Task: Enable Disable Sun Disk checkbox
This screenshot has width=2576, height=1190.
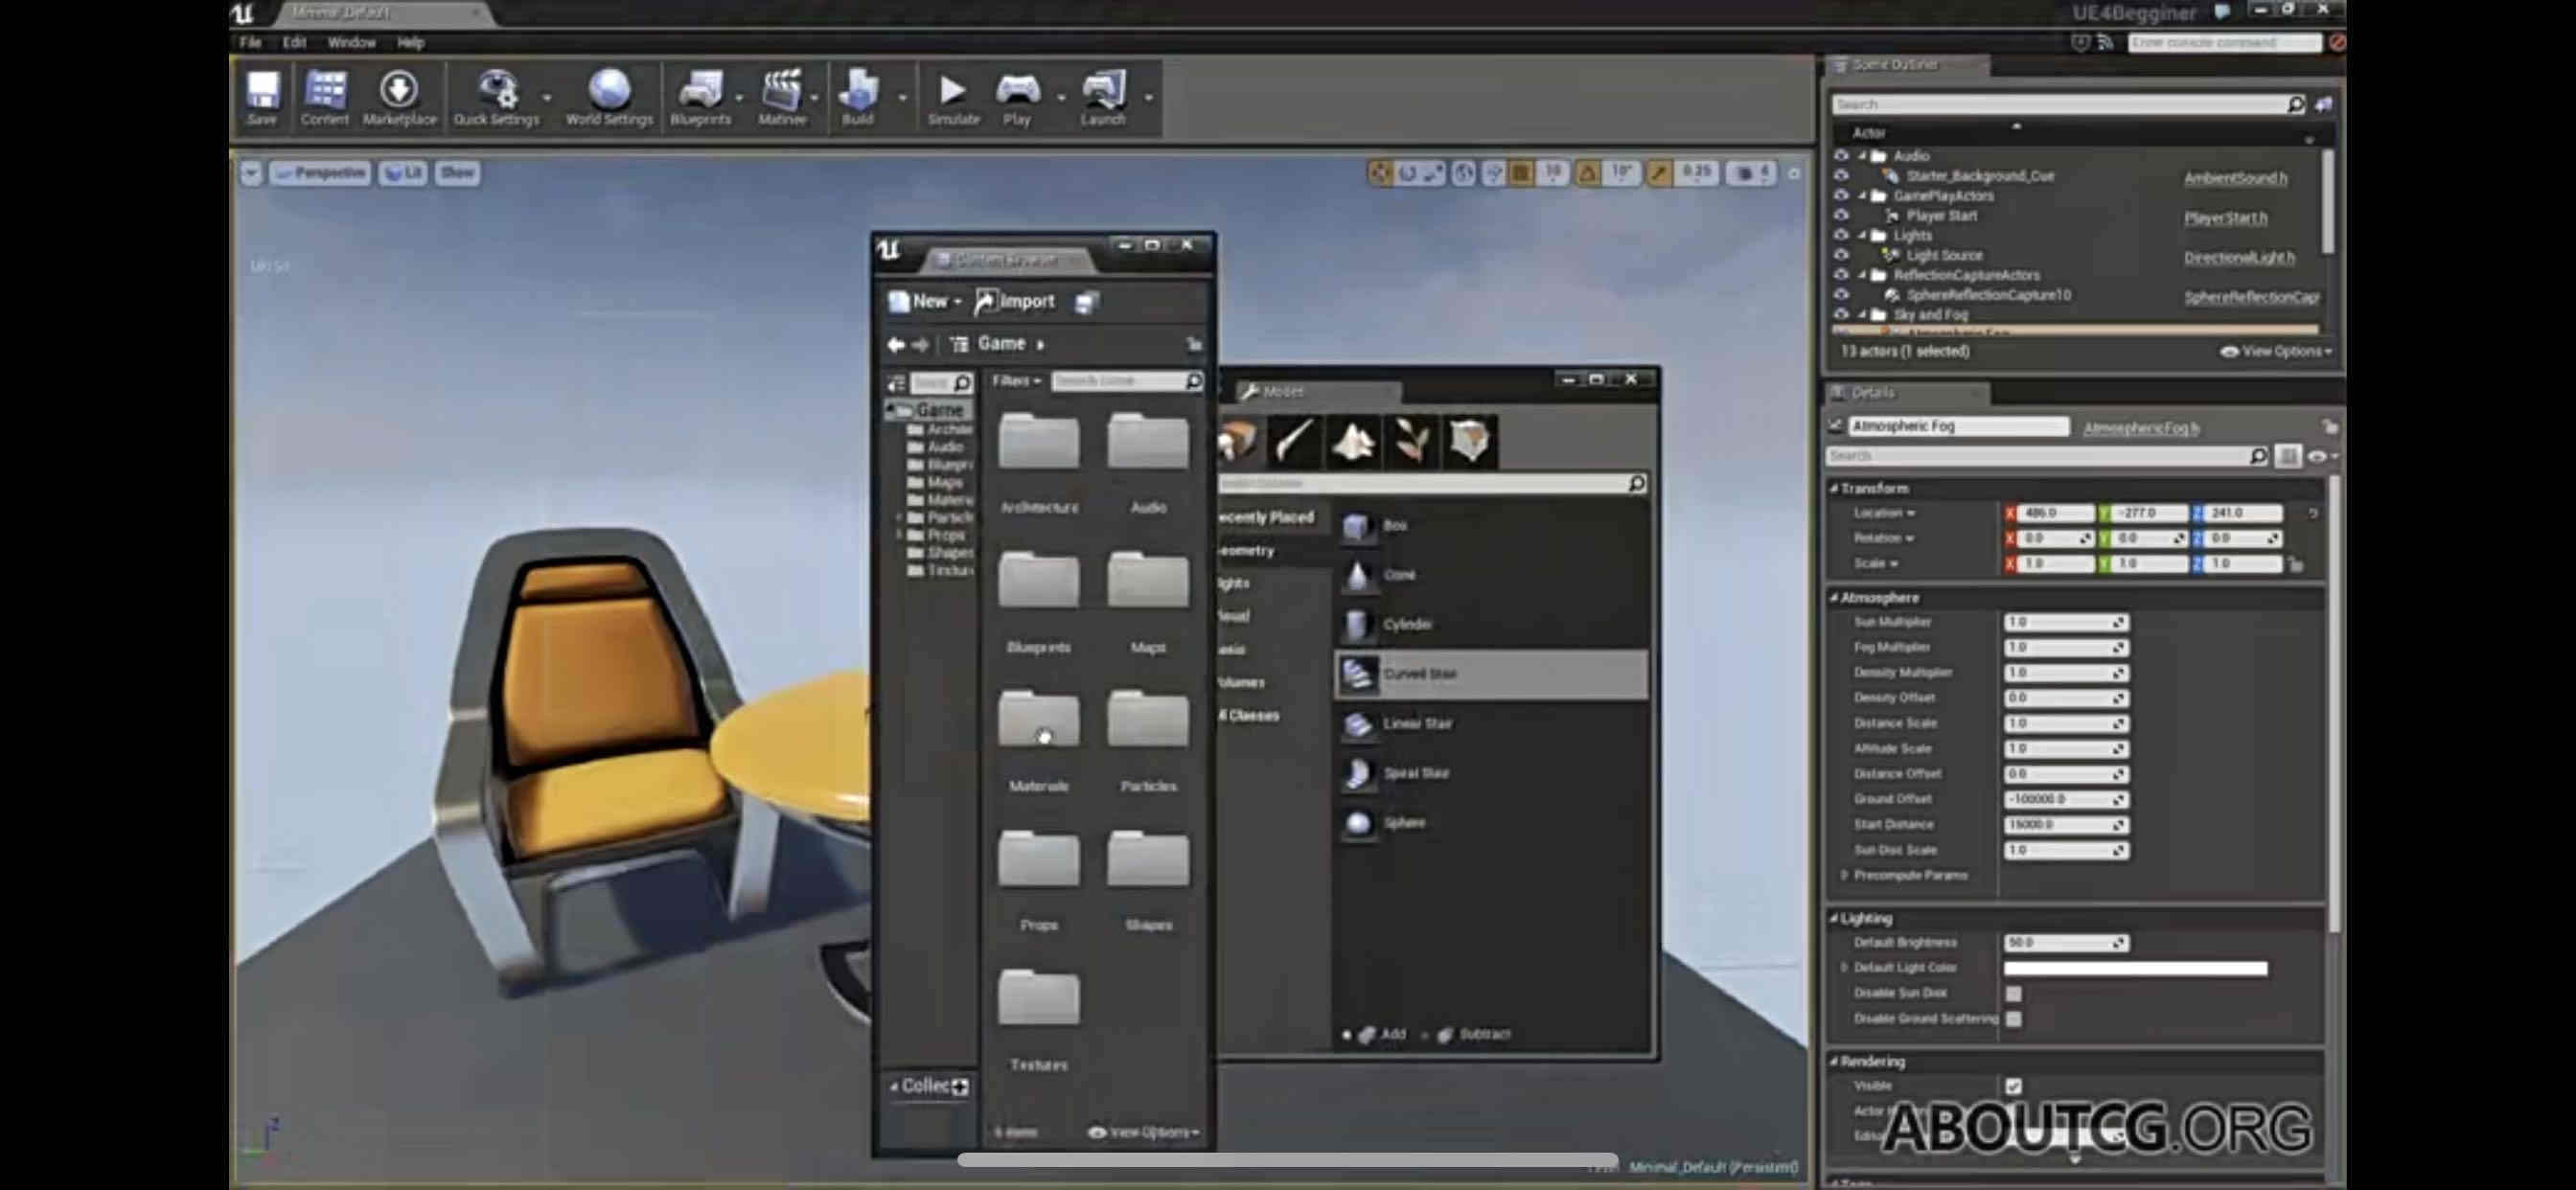Action: (2013, 993)
